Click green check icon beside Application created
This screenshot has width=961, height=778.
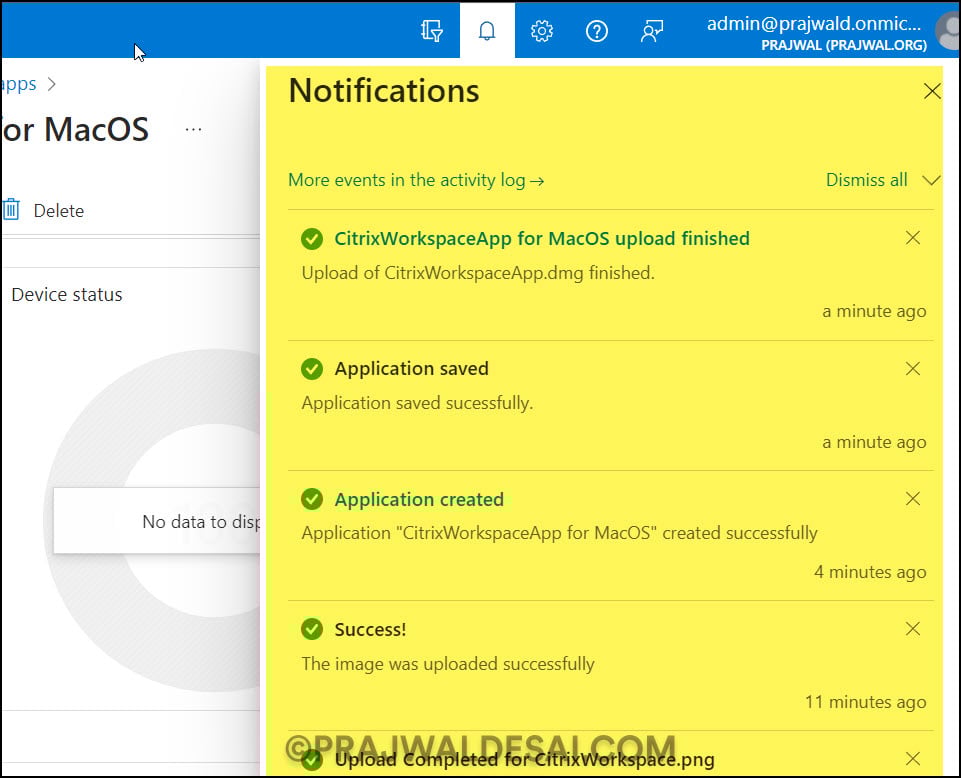[312, 500]
